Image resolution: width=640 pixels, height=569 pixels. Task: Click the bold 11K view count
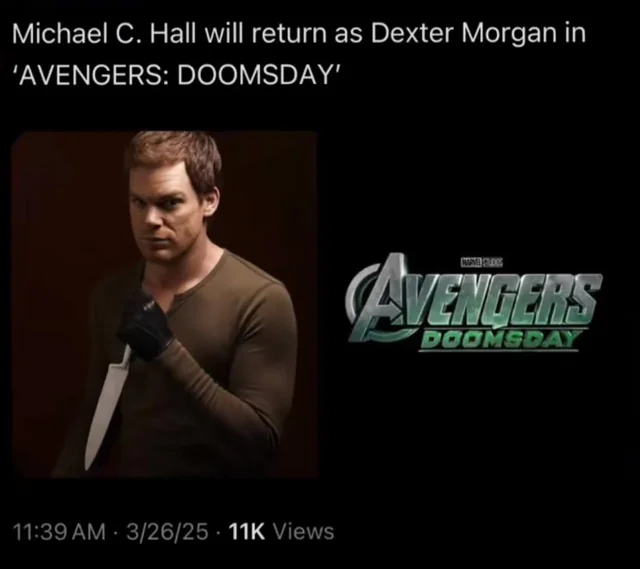(247, 532)
